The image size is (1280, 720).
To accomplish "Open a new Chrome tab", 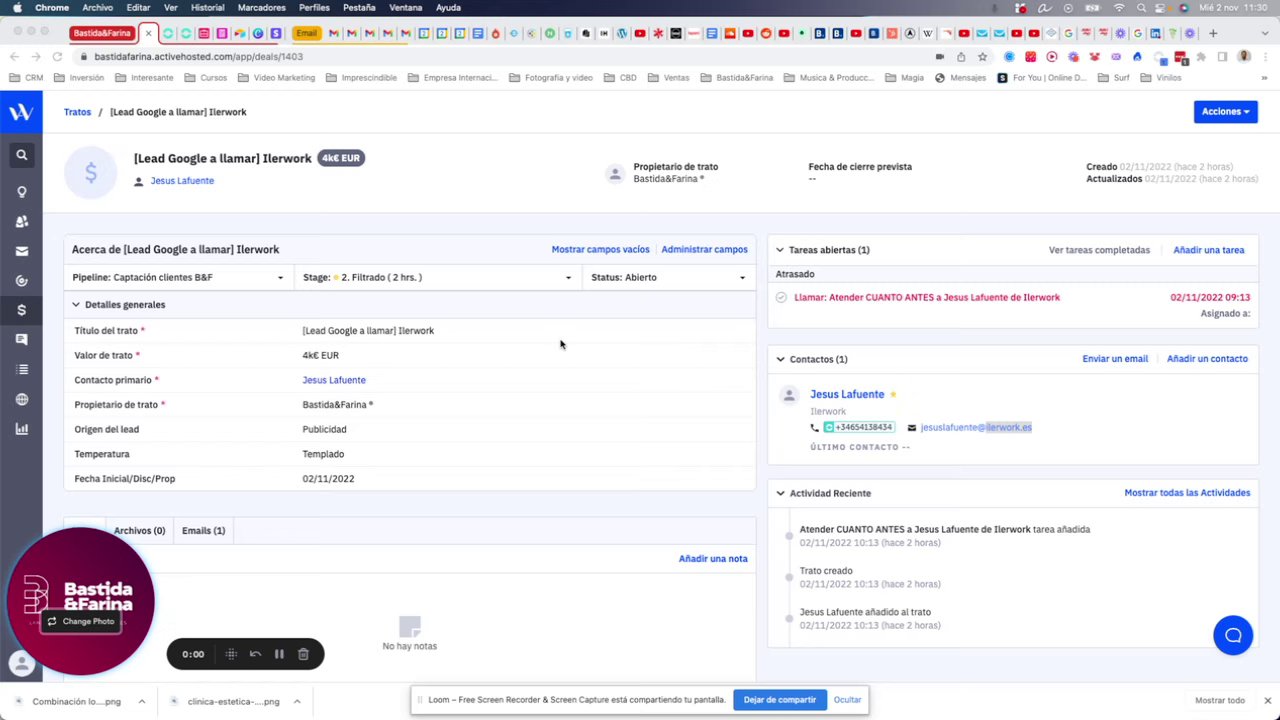I will (1213, 33).
